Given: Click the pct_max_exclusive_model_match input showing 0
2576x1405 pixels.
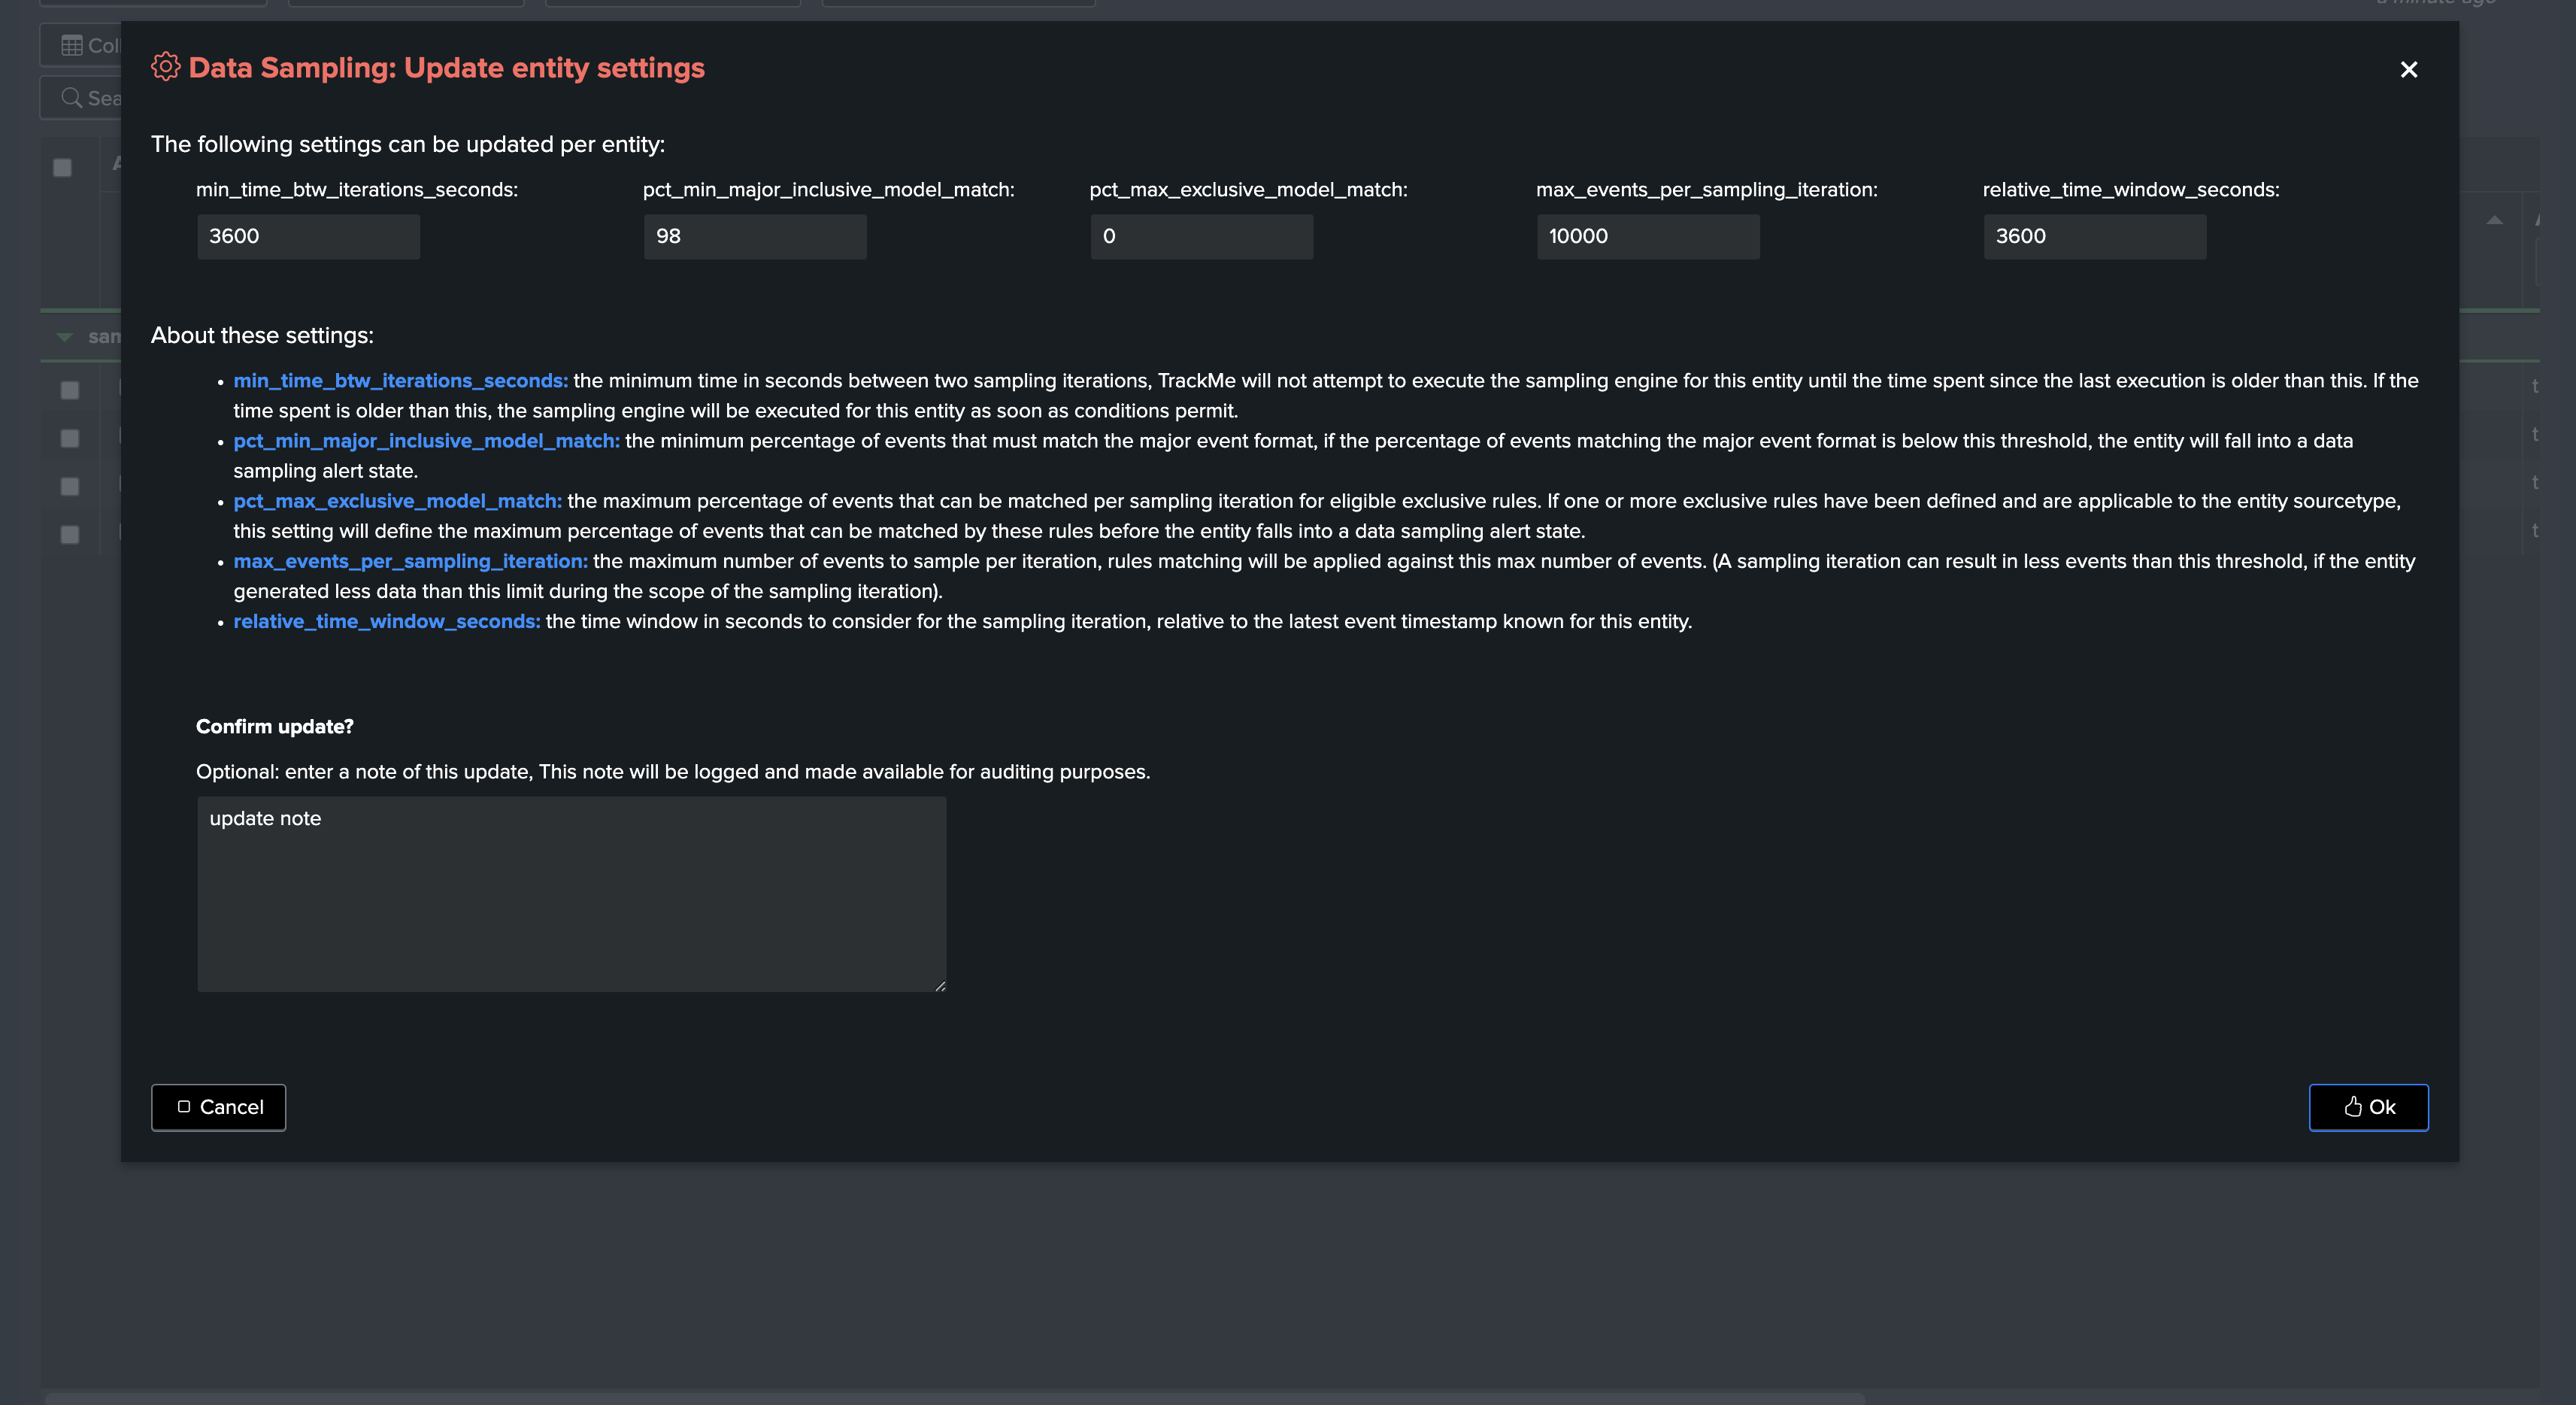Looking at the screenshot, I should (x=1201, y=236).
